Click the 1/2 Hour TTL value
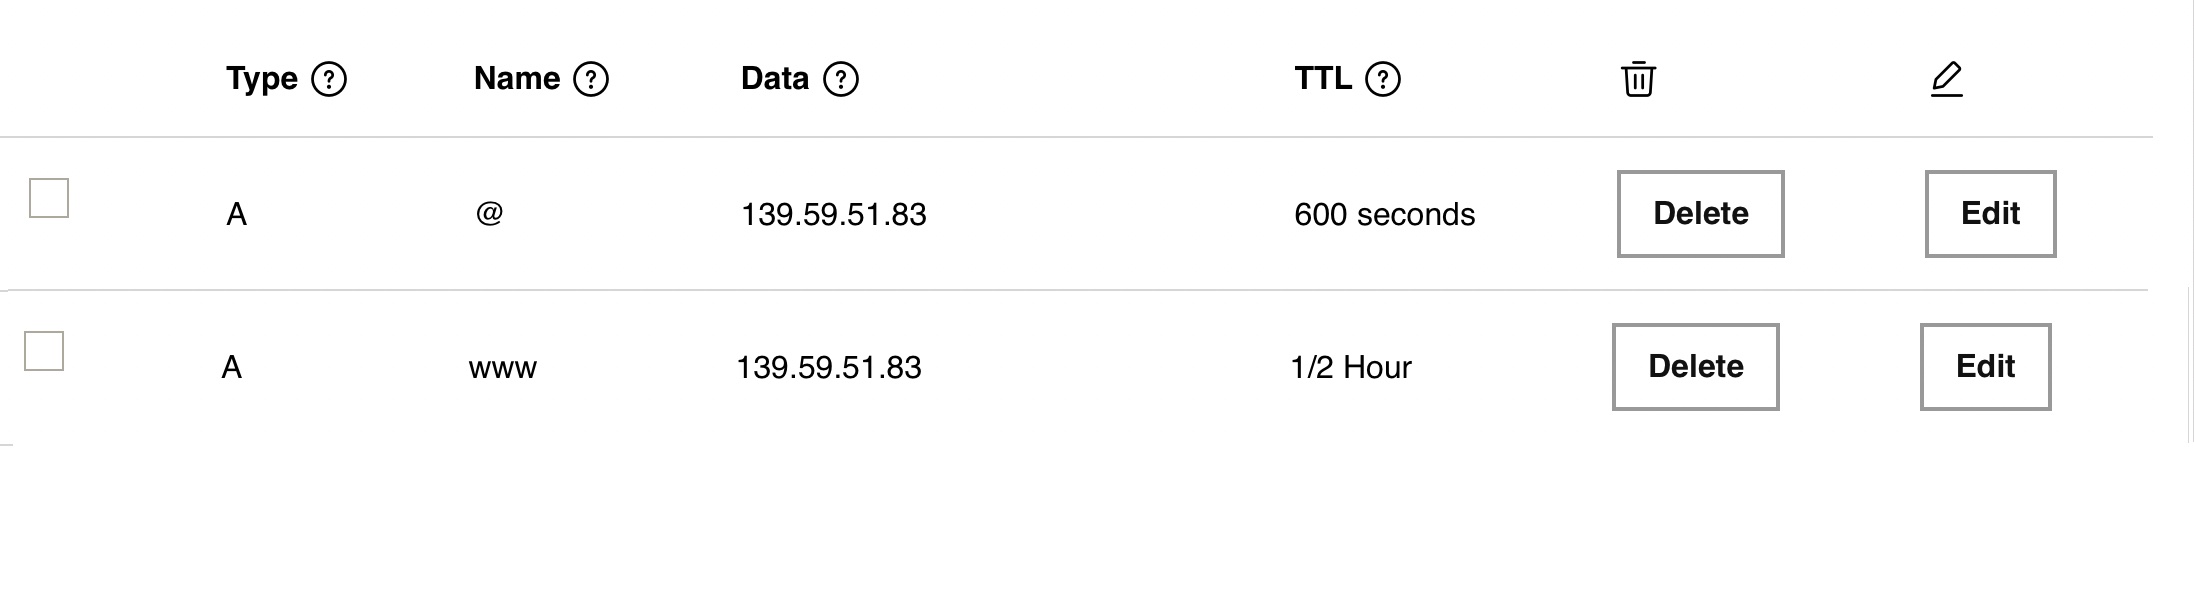The image size is (2194, 598). point(1351,367)
